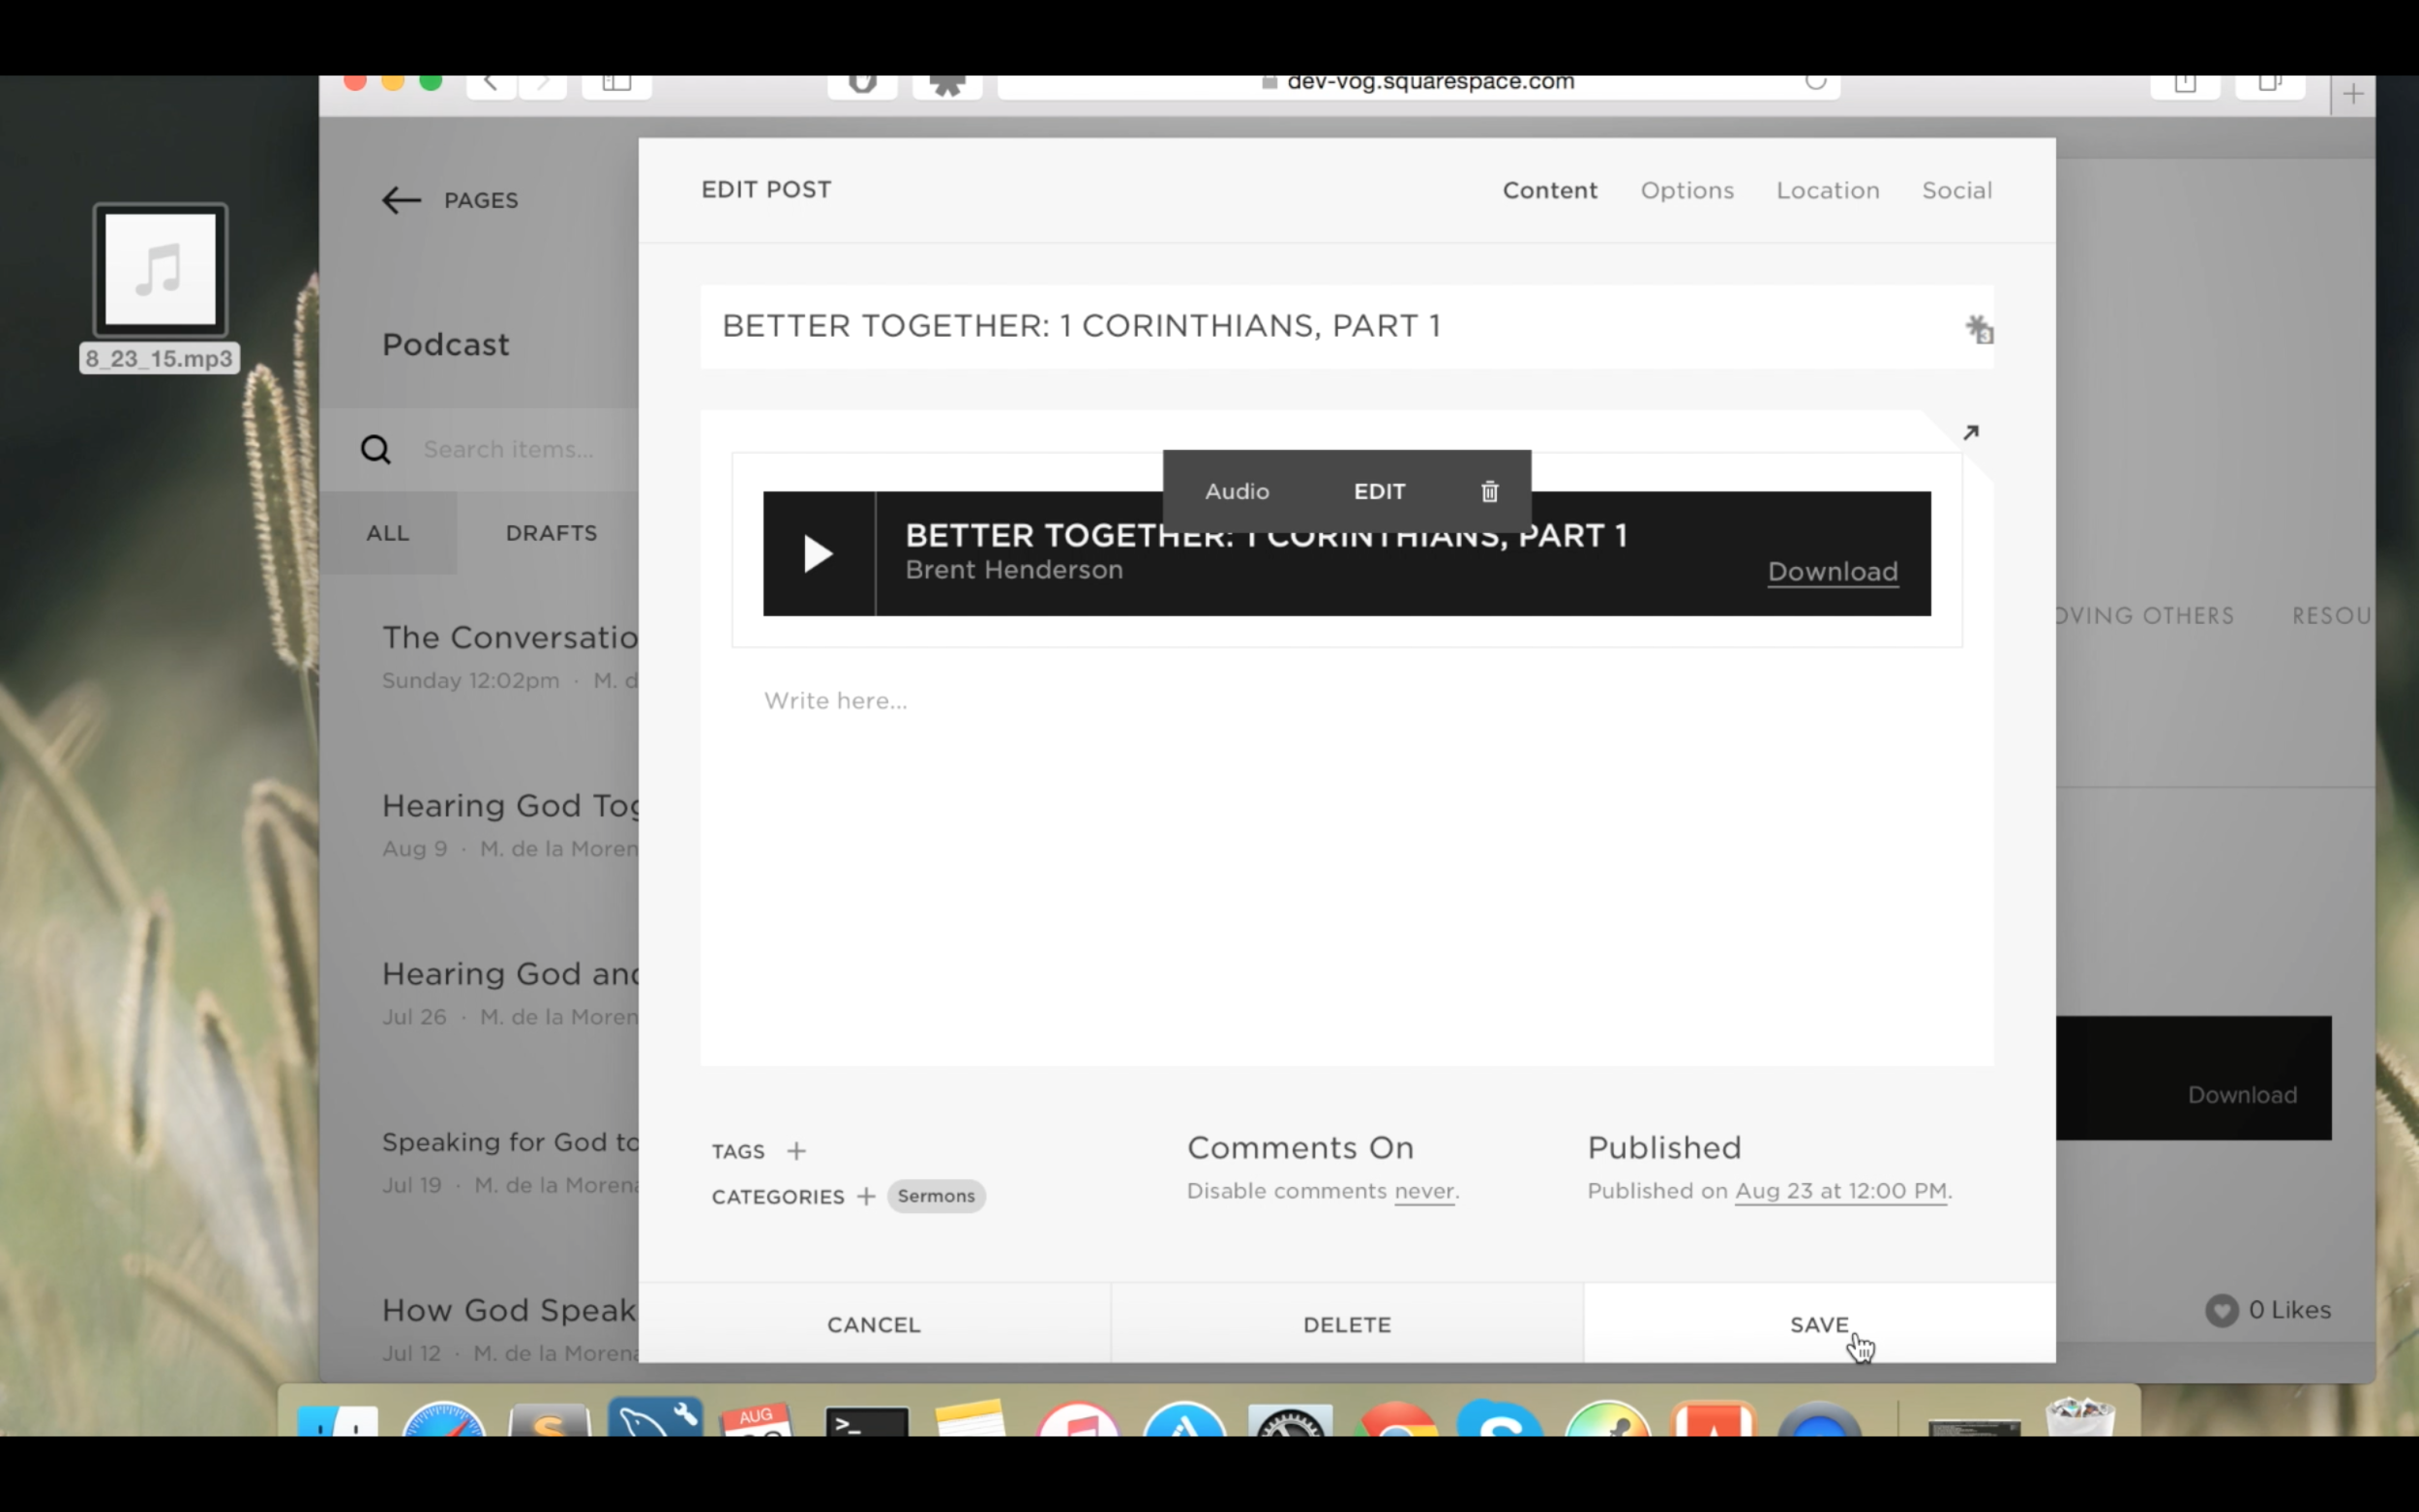Click the Sermons category pill
Screen dimensions: 2419x1512
click(936, 1196)
